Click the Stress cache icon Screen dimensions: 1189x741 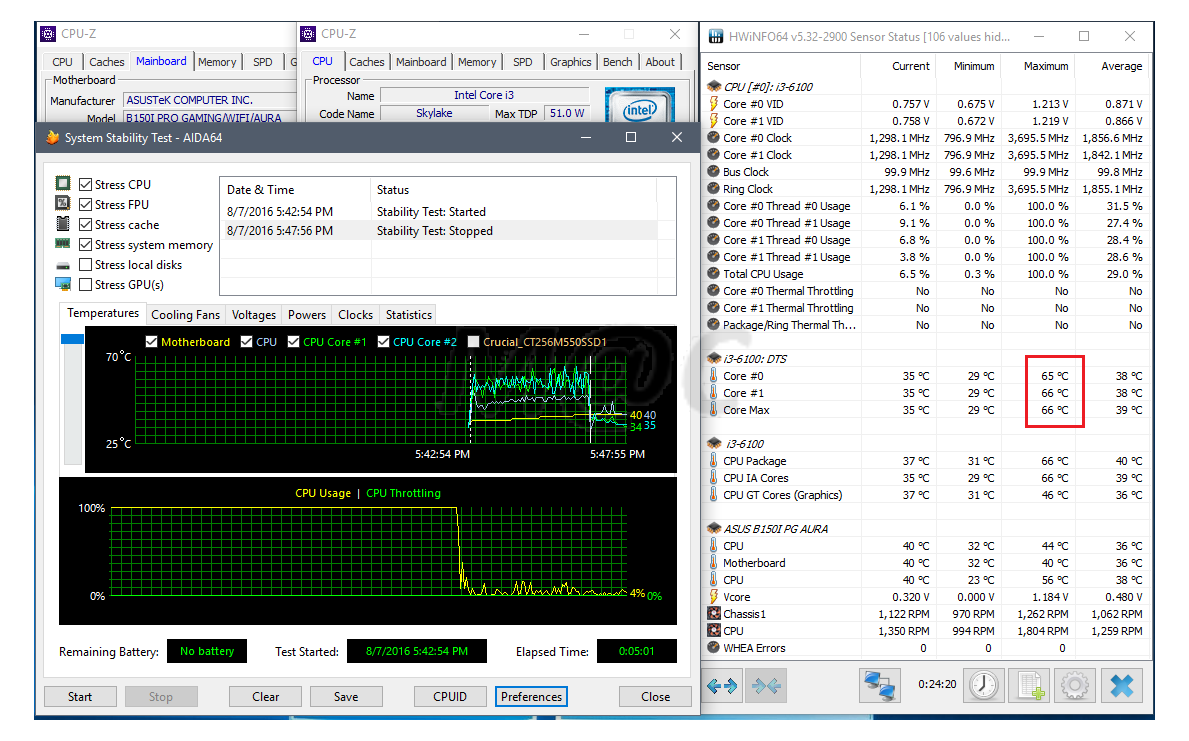[x=63, y=224]
